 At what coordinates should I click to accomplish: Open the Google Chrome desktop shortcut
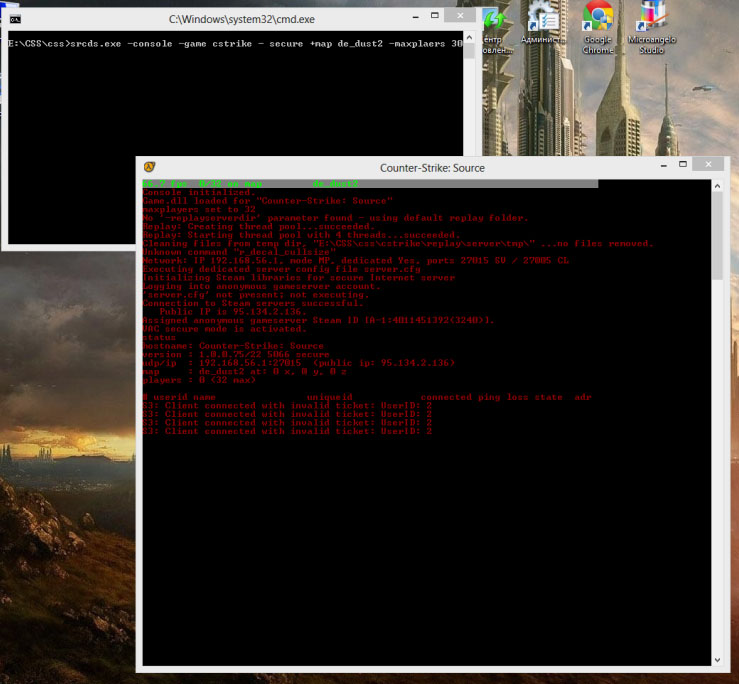[x=598, y=28]
